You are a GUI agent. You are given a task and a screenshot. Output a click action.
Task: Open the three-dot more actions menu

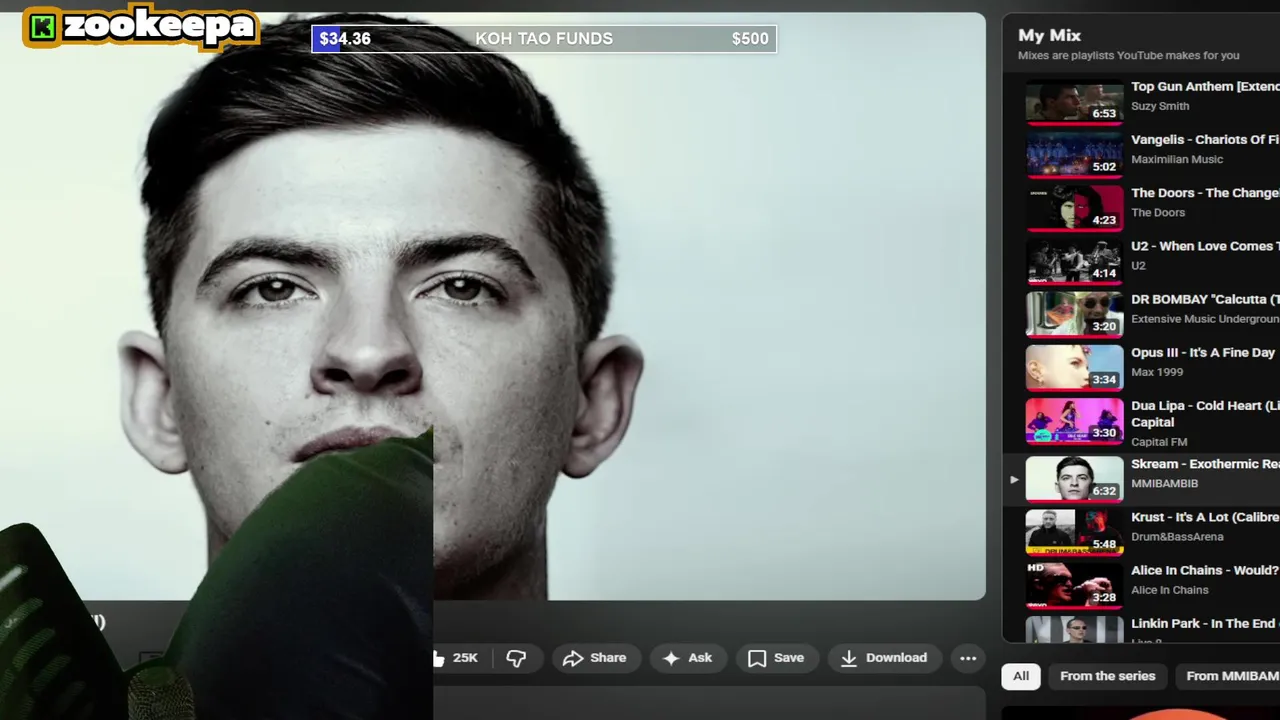click(x=968, y=658)
